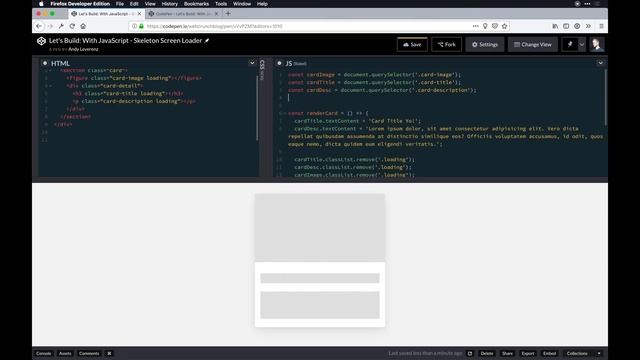Open the Library icon in toolbar
This screenshot has height=360, width=640.
(x=555, y=26)
